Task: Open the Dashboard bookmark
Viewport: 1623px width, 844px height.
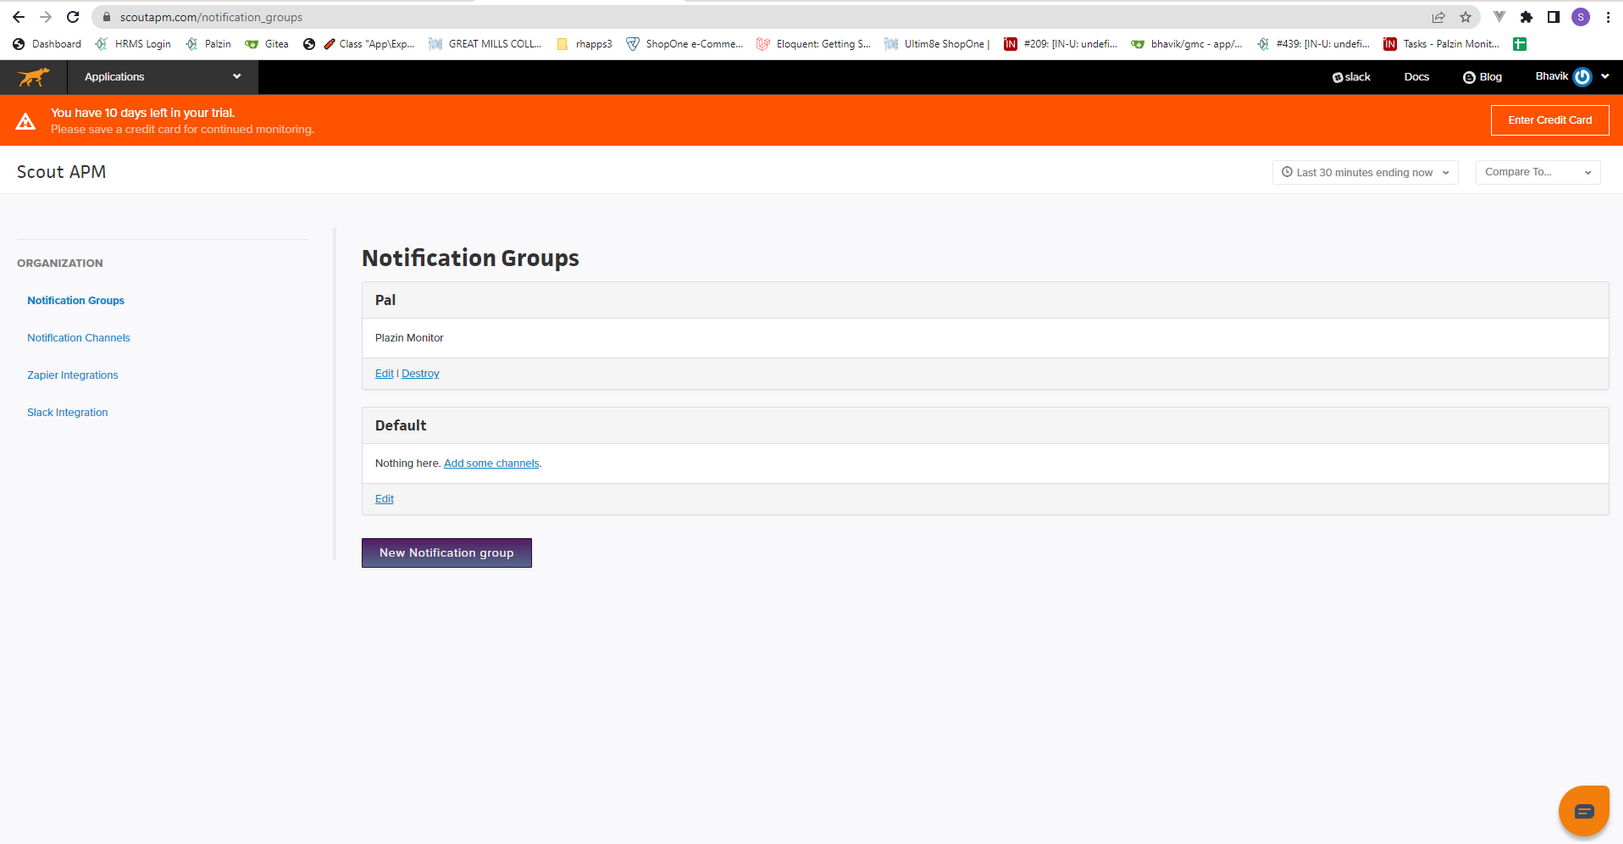Action: pos(47,44)
